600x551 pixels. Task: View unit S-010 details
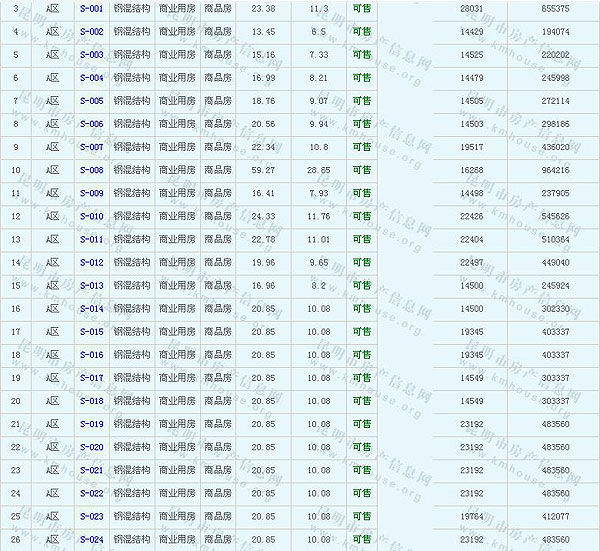[x=91, y=216]
